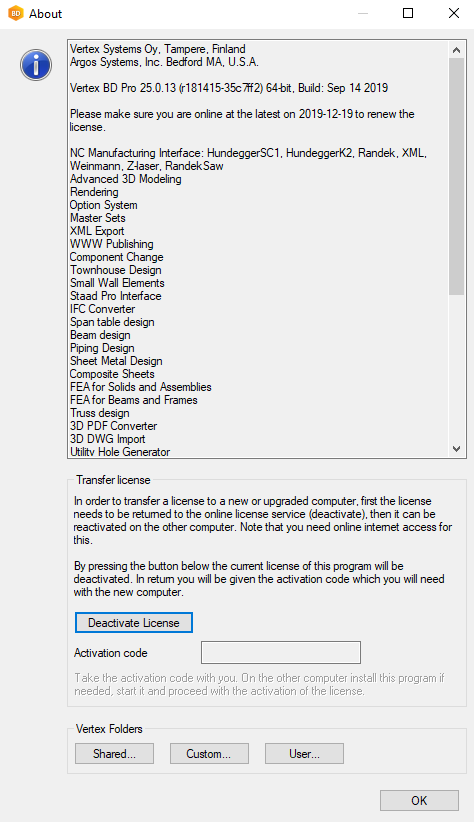Open the Custom... Vertex folder
Viewport: 474px width, 822px height.
(x=209, y=753)
